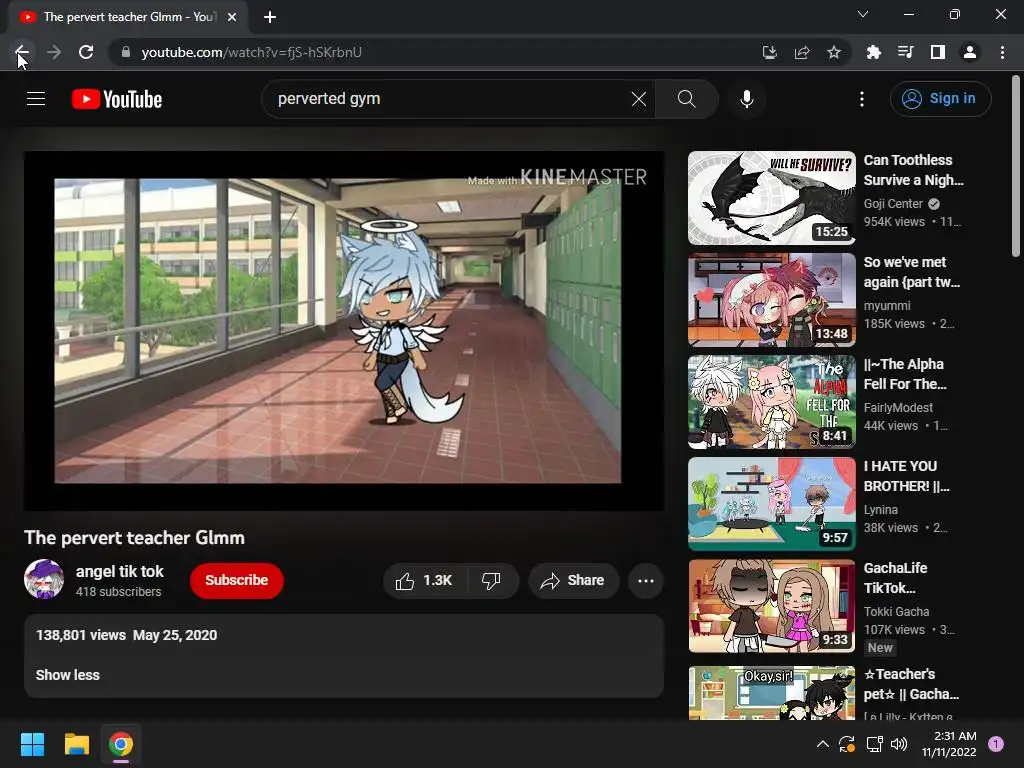The image size is (1024, 768).
Task: Open 'Teacher's pet' video thumbnail
Action: pos(772,693)
